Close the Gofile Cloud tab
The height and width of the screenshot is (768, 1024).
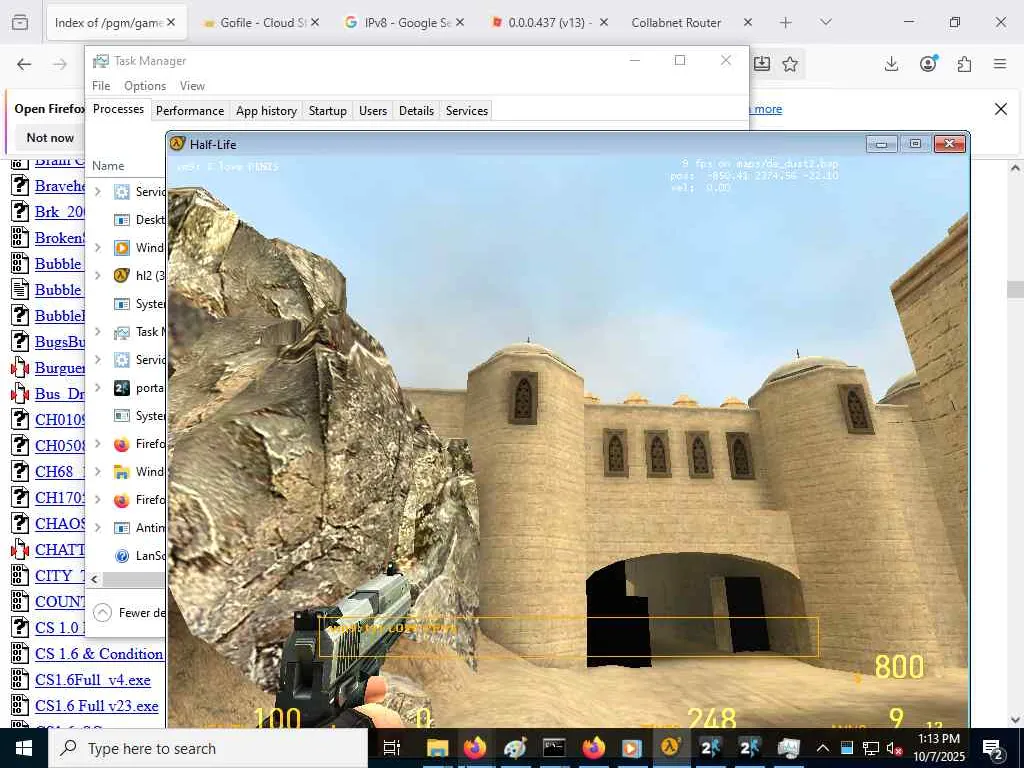[x=315, y=22]
